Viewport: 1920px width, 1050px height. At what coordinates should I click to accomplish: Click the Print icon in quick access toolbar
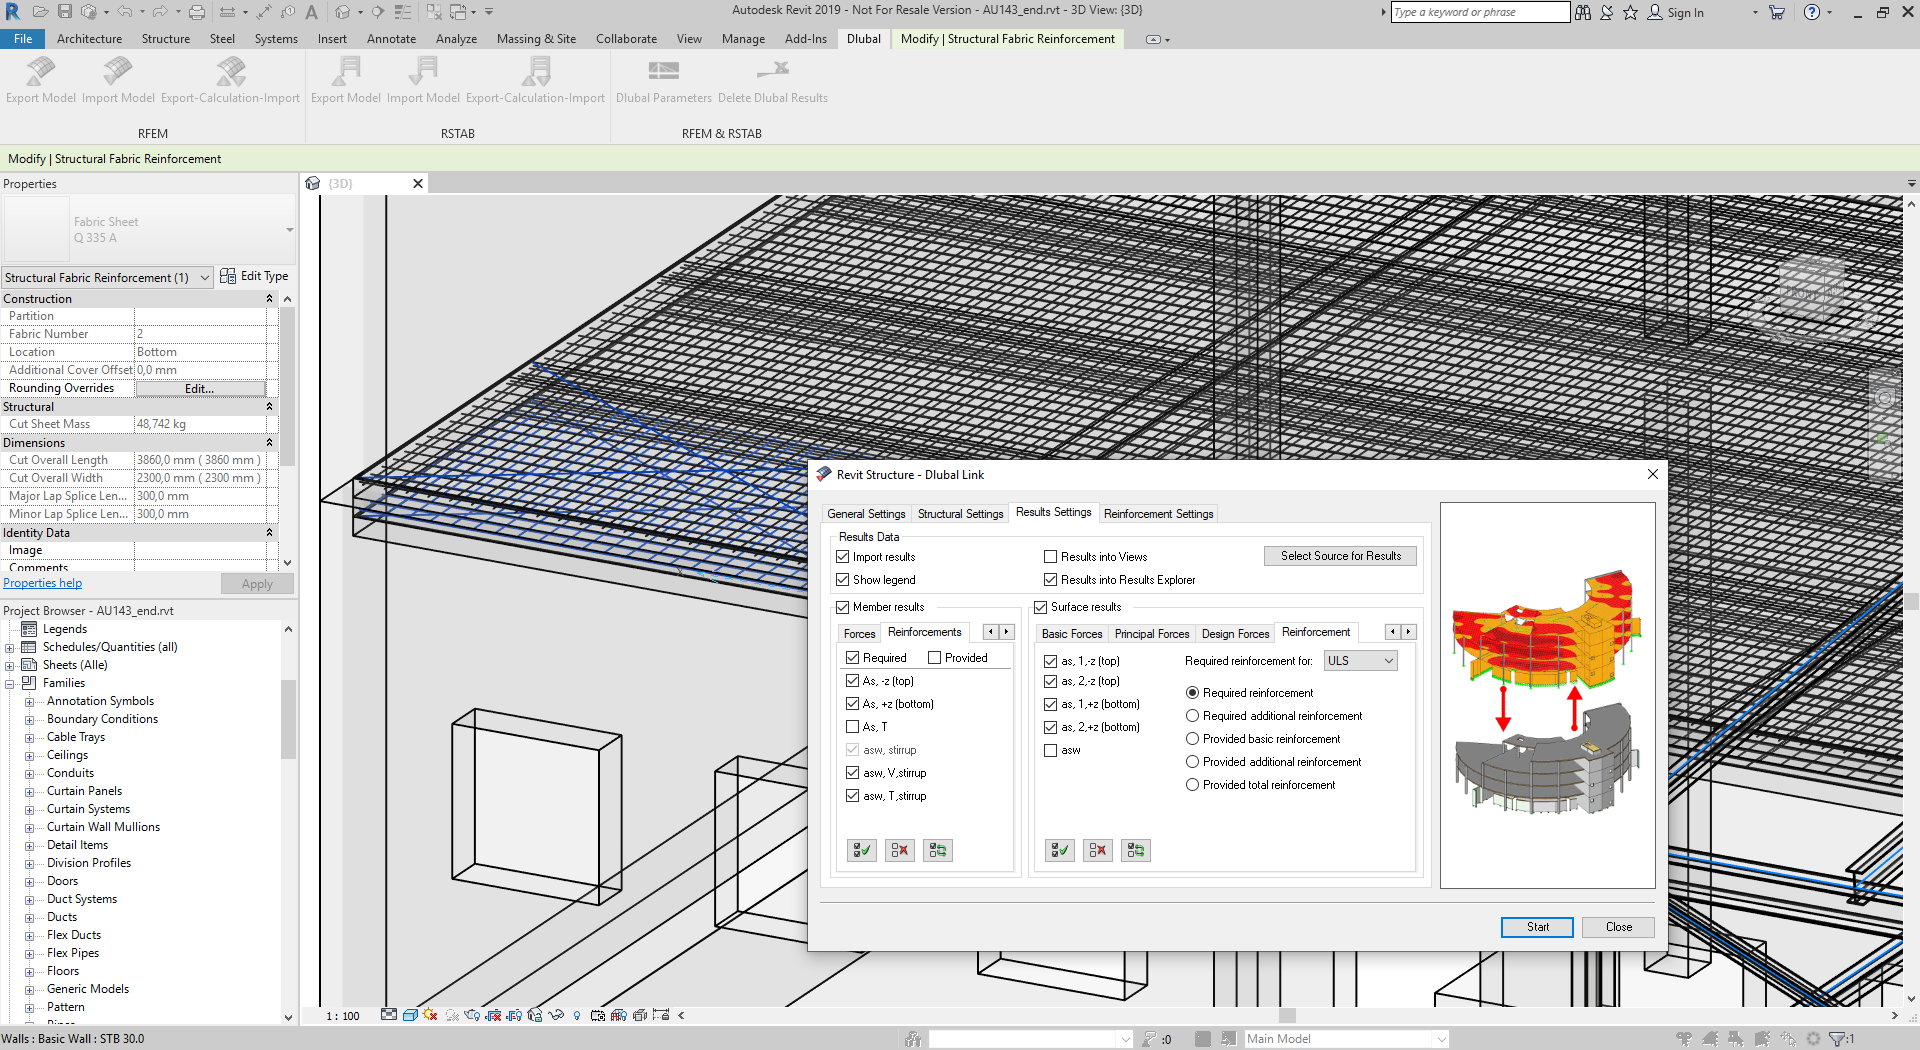197,12
